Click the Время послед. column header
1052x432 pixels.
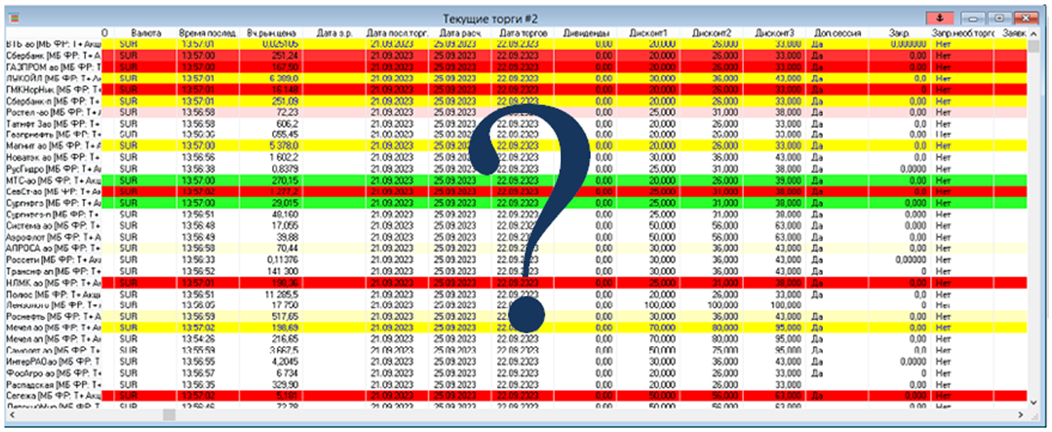(x=207, y=32)
